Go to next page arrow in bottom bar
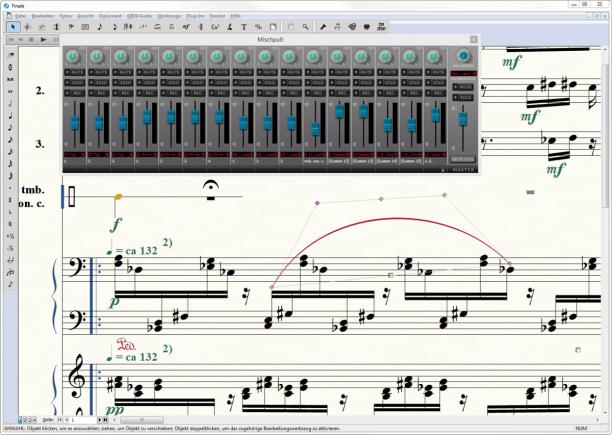Screen dimensions: 612x435 point(100,420)
